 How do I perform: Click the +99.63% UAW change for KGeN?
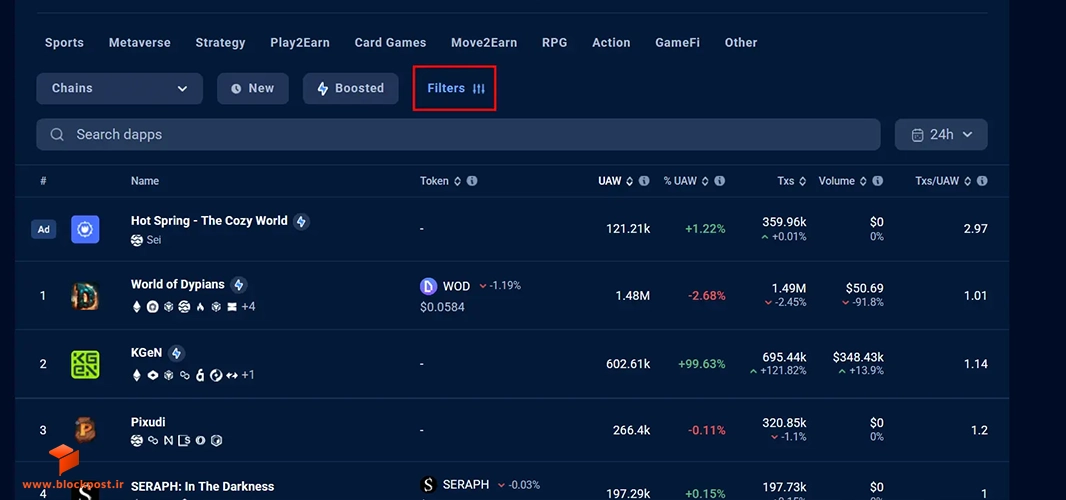[702, 364]
